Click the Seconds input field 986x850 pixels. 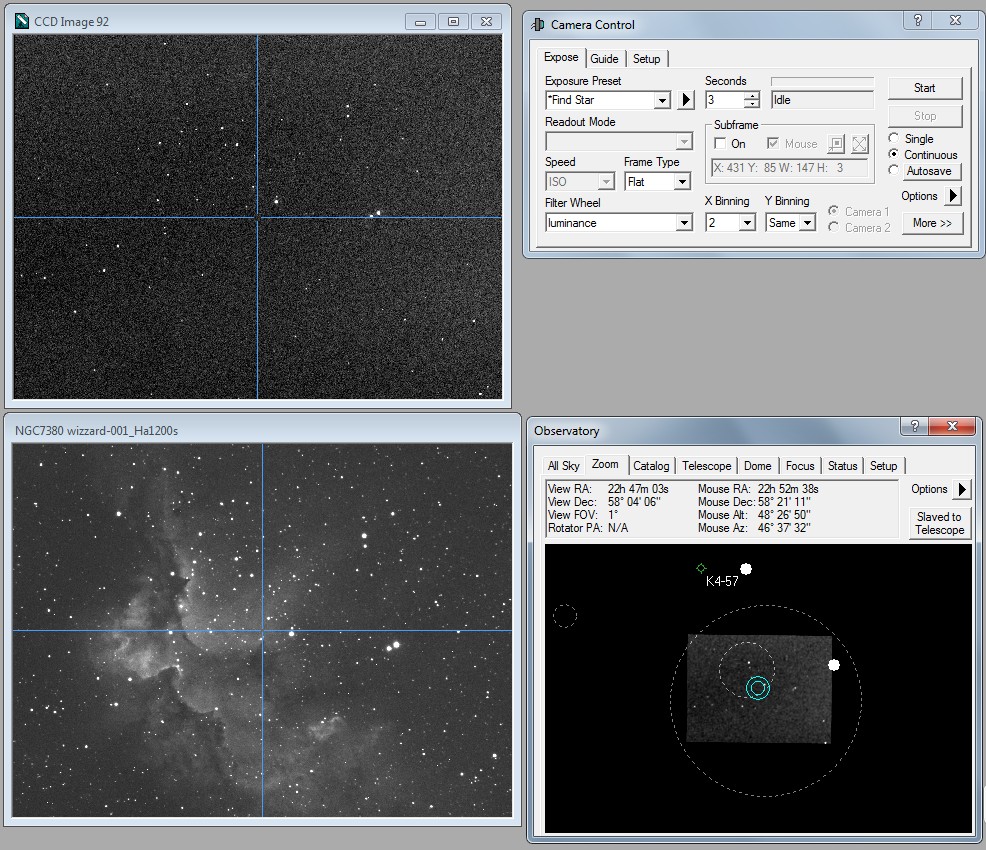tap(725, 100)
